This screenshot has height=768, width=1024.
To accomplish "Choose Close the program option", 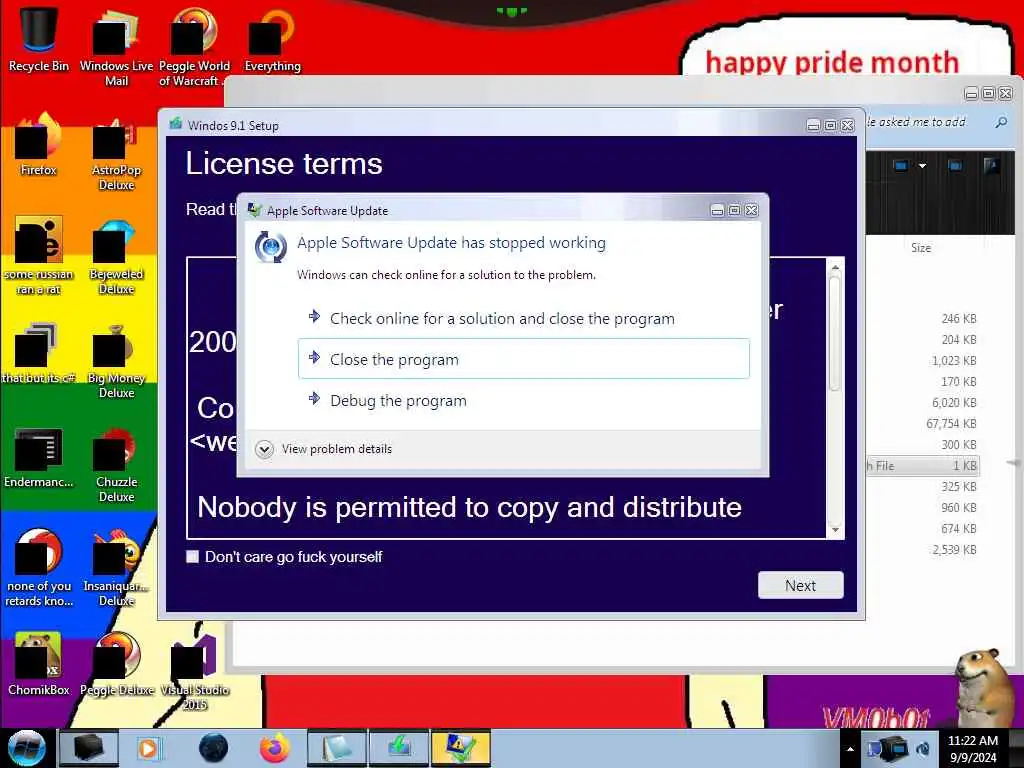I will tap(524, 359).
